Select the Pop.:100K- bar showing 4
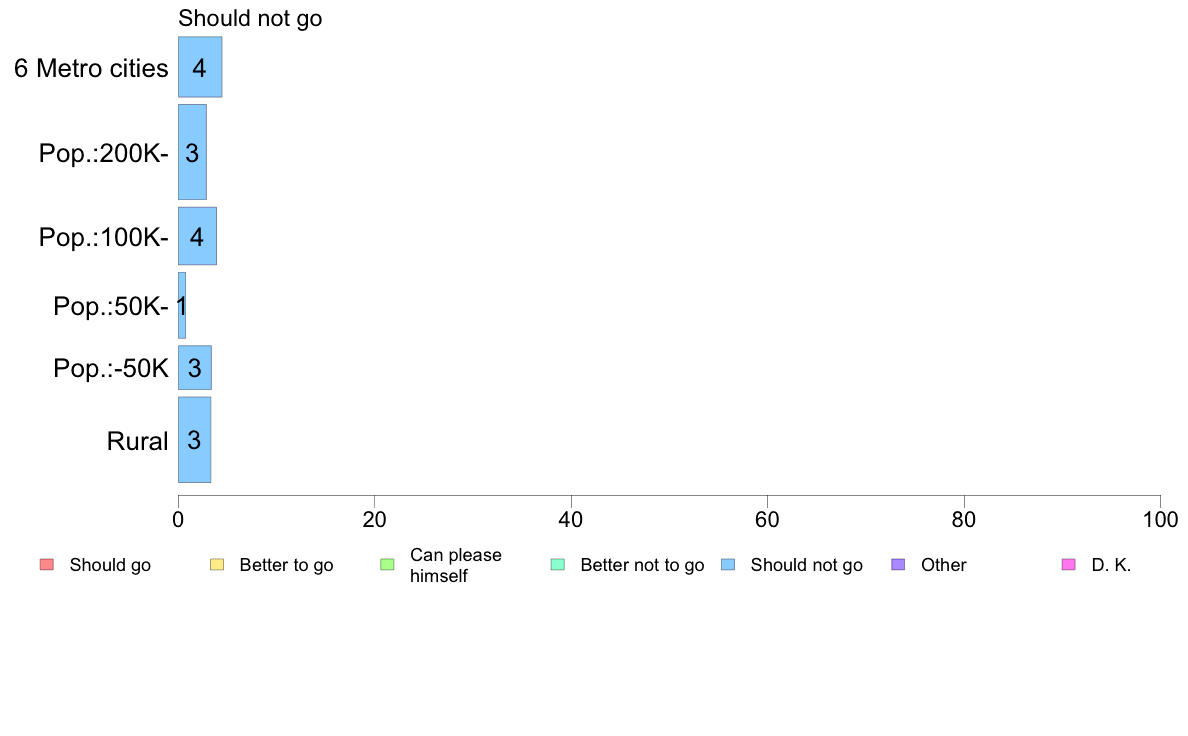Viewport: 1188px width, 736px height. pos(197,236)
